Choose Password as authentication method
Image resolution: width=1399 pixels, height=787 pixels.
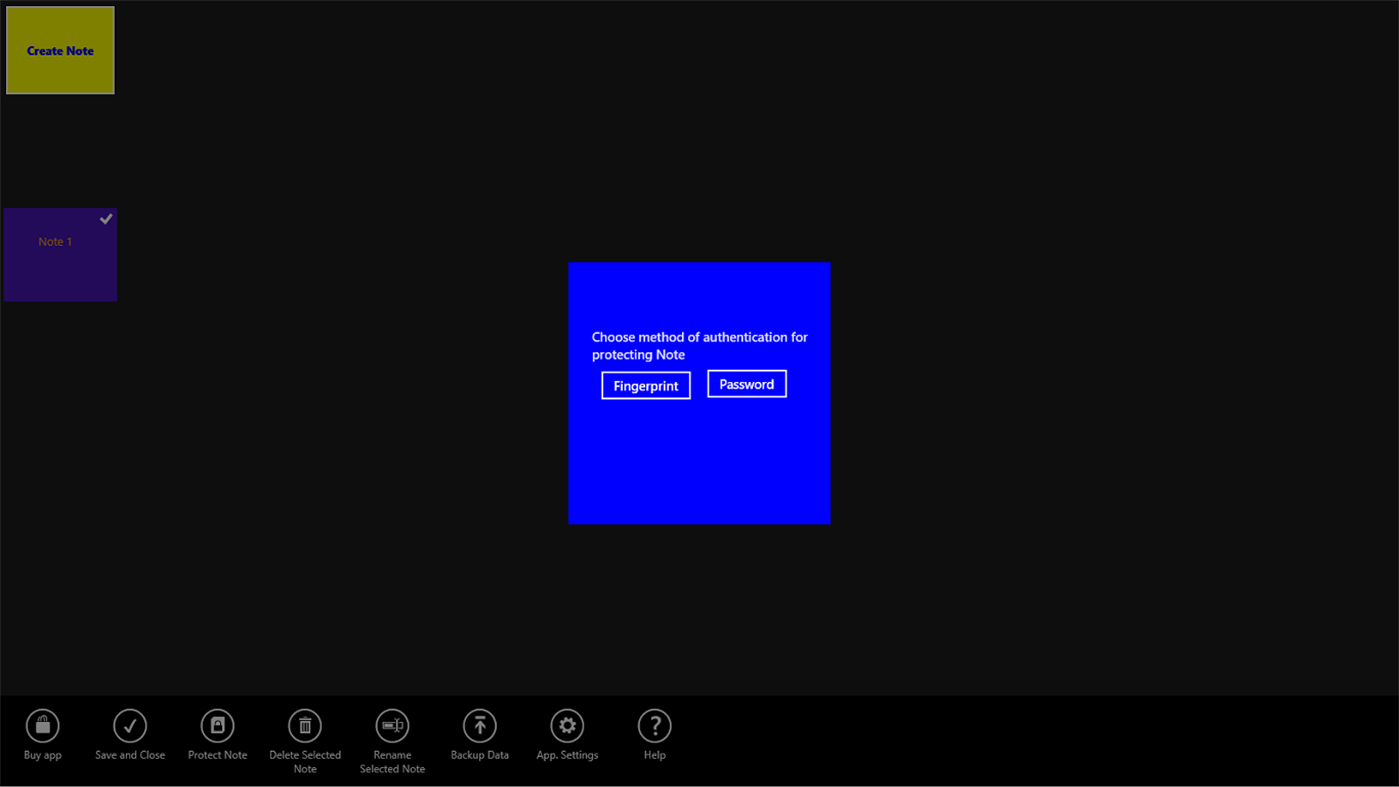(x=746, y=383)
